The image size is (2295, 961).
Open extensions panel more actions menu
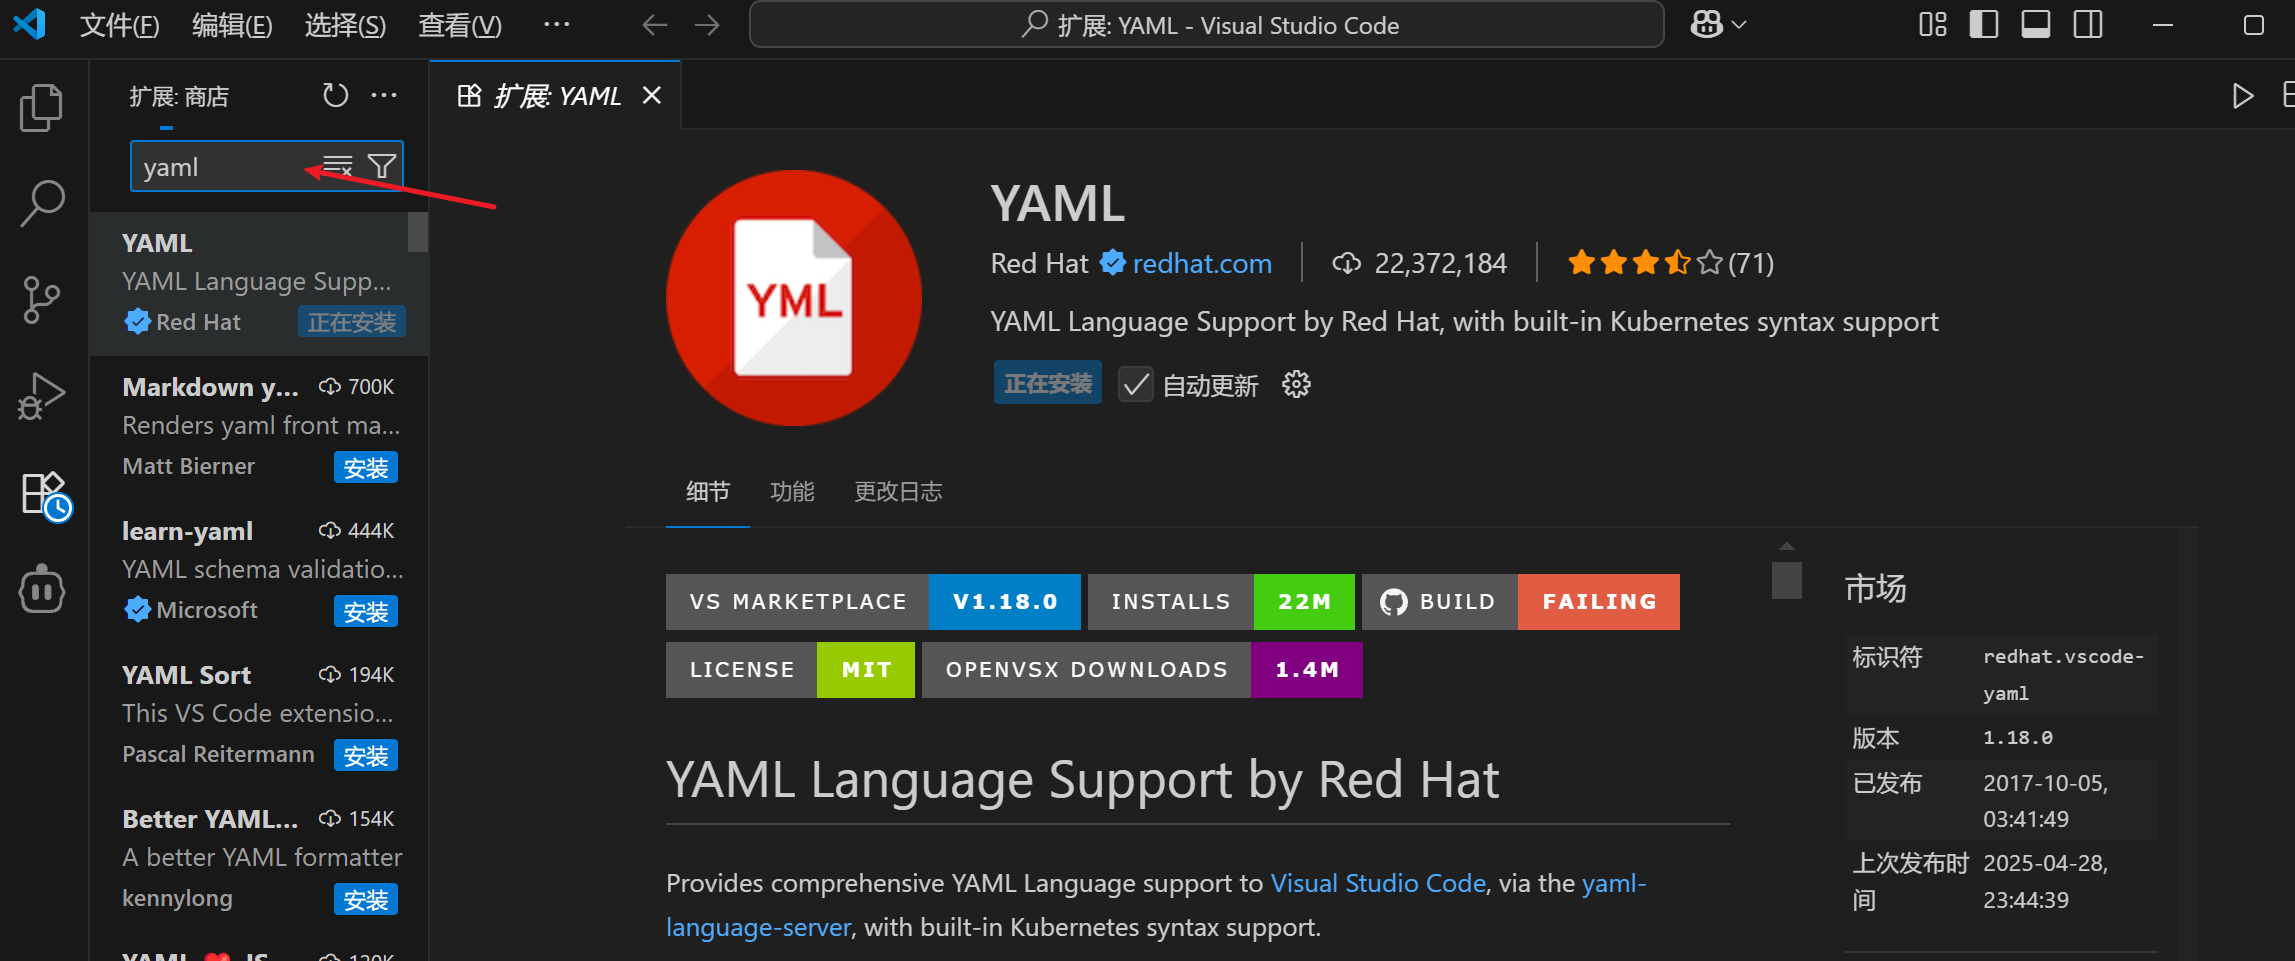click(384, 96)
